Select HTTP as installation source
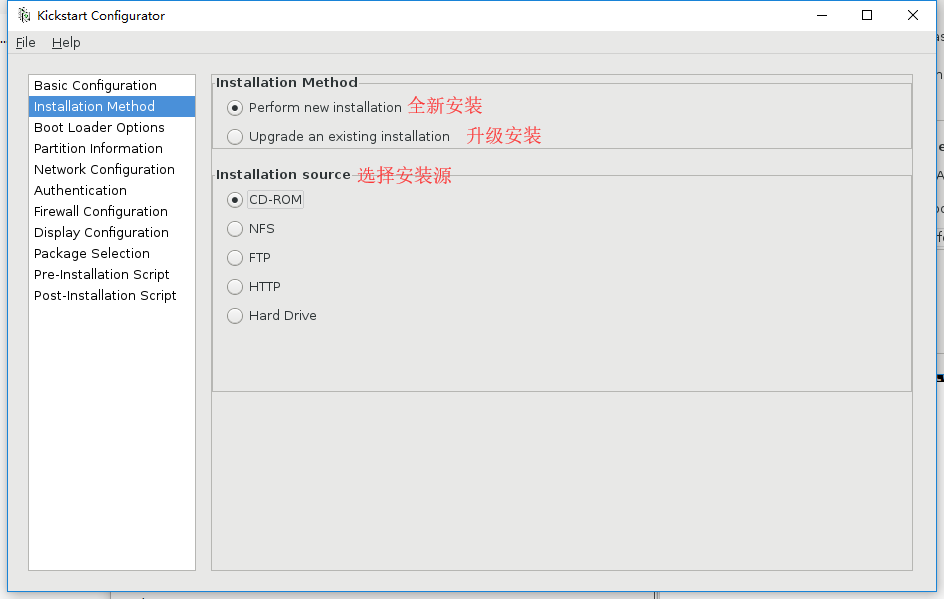944x599 pixels. click(235, 287)
